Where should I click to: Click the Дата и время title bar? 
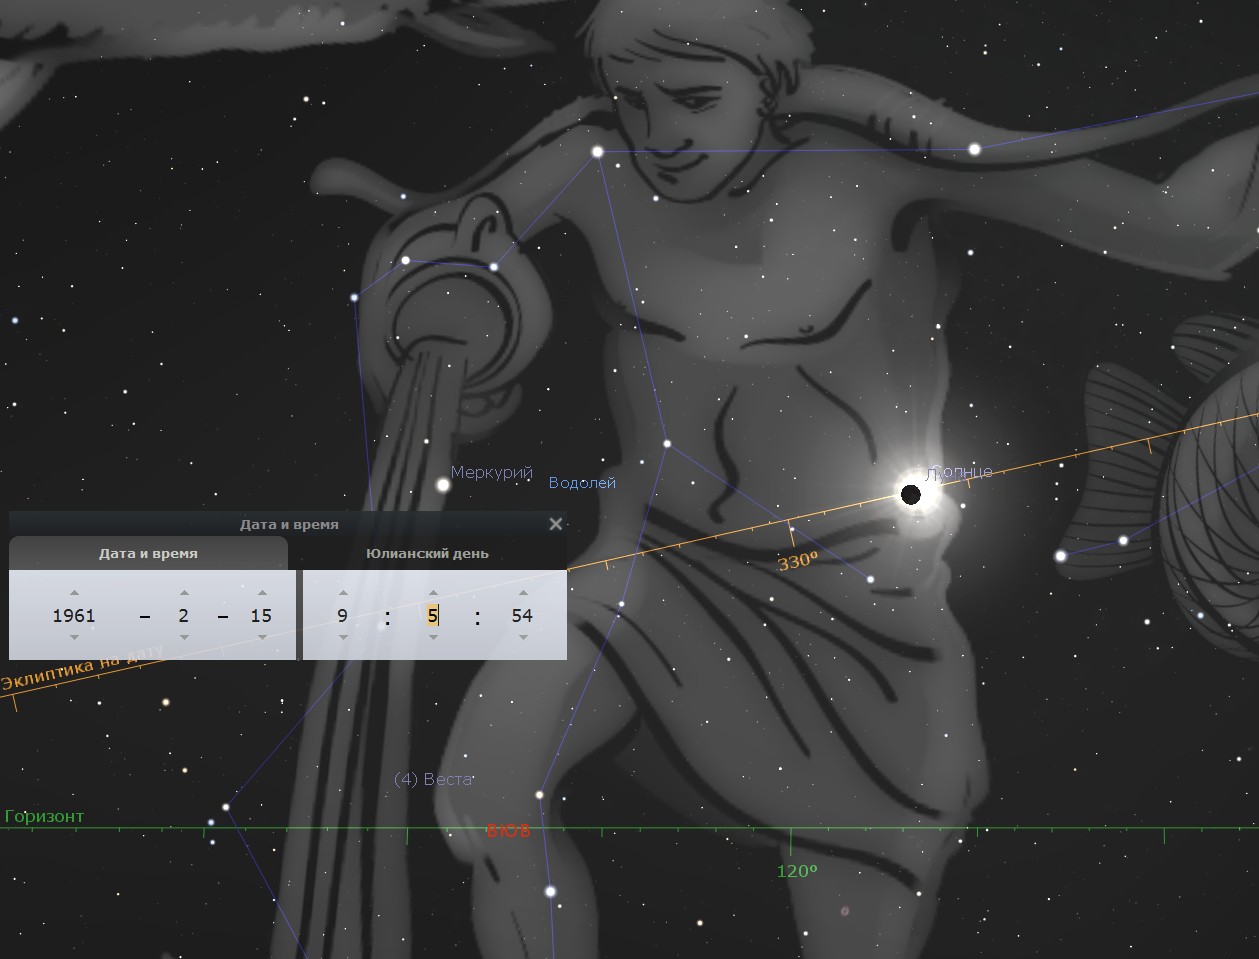(288, 524)
